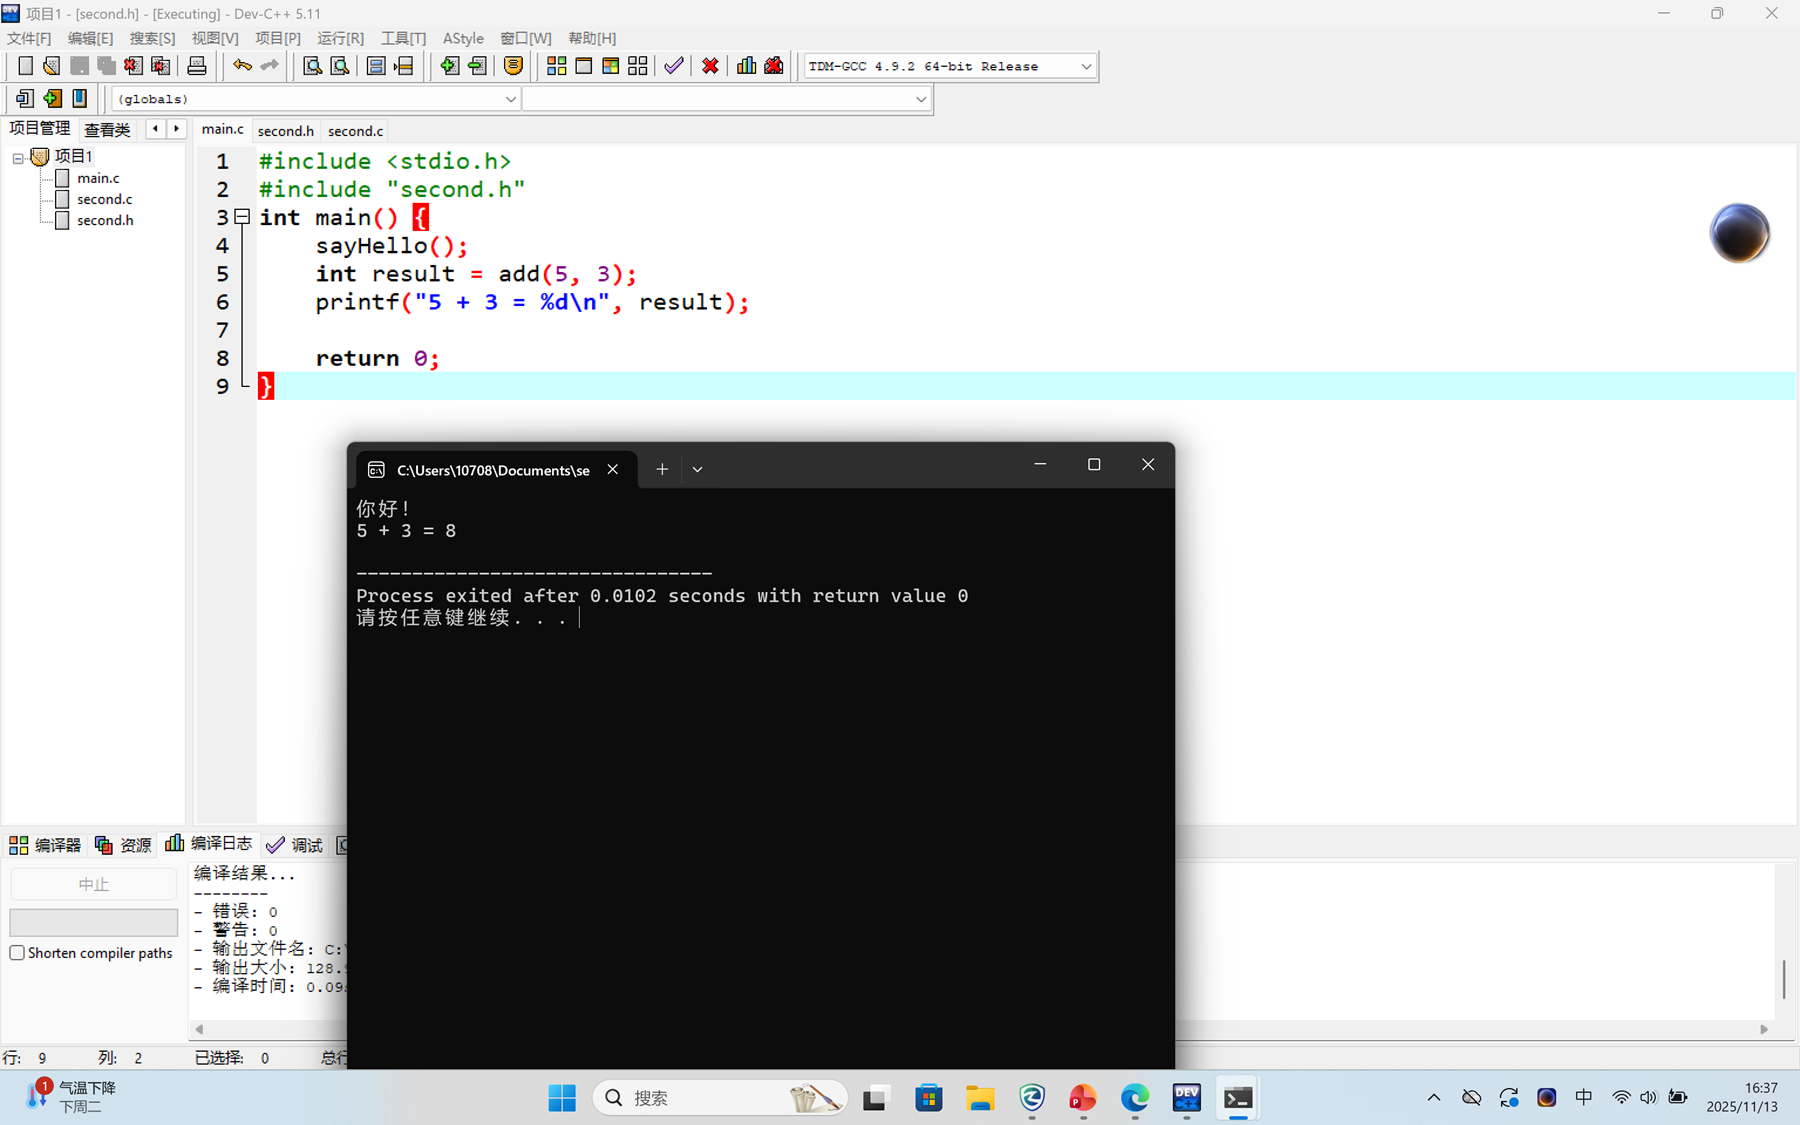Viewport: 1800px width, 1125px height.
Task: Click the Open file toolbar icon
Action: coord(51,66)
